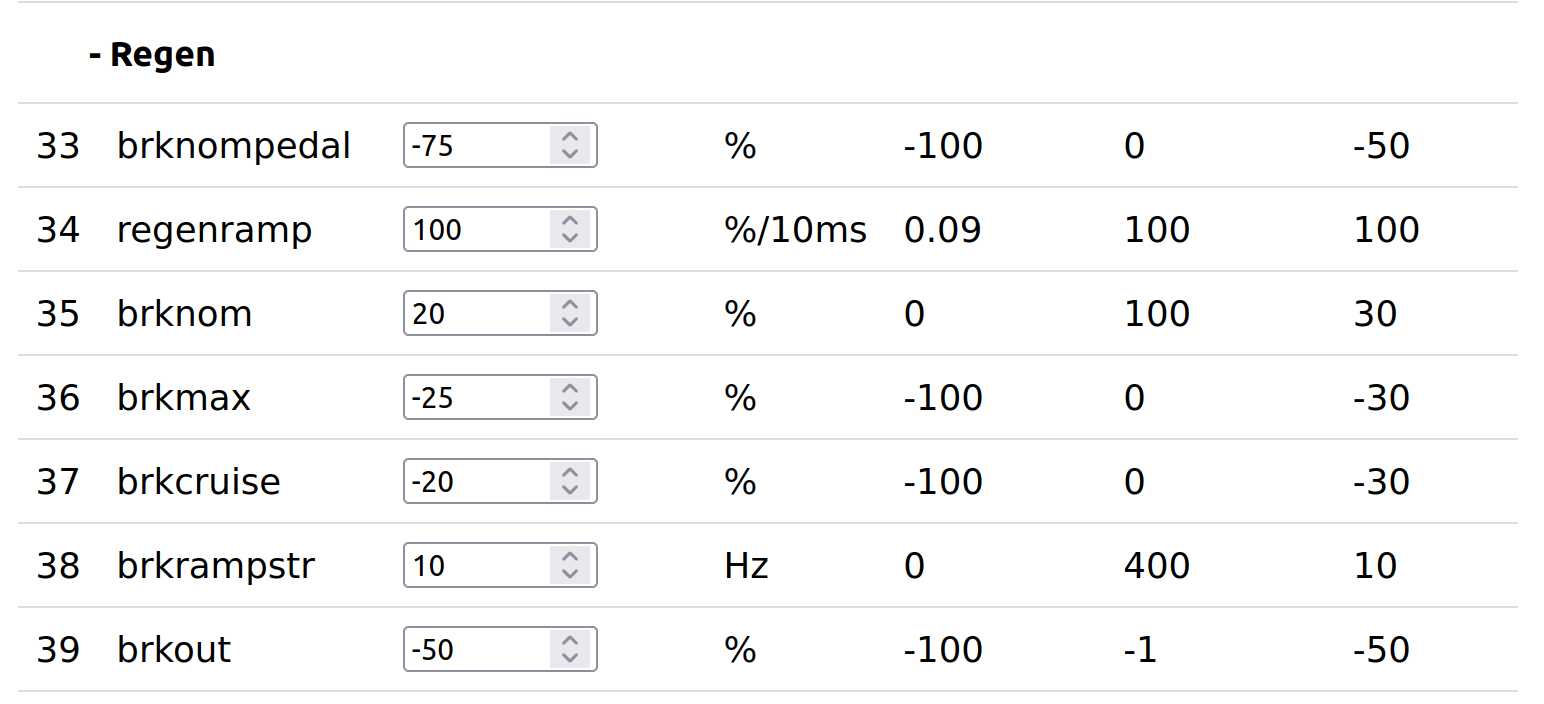The width and height of the screenshot is (1544, 704).
Task: Click the brkmax value input field
Action: (476, 398)
